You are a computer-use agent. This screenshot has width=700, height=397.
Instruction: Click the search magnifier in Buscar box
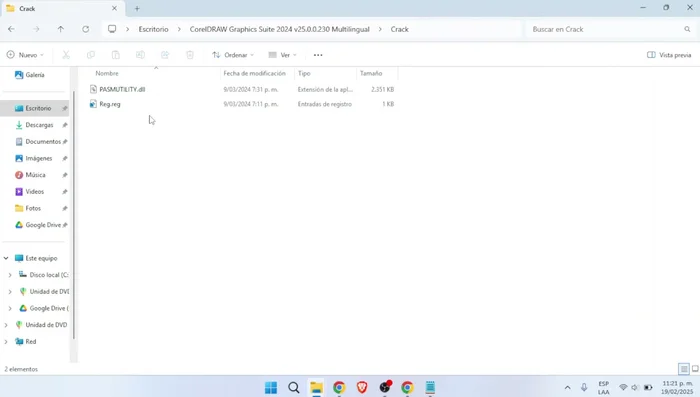click(687, 29)
